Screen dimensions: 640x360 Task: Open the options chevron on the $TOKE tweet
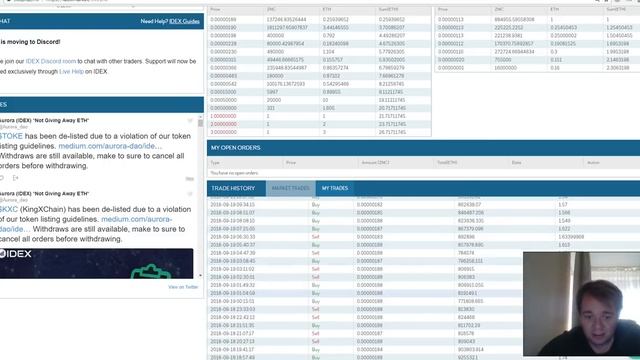tap(190, 120)
